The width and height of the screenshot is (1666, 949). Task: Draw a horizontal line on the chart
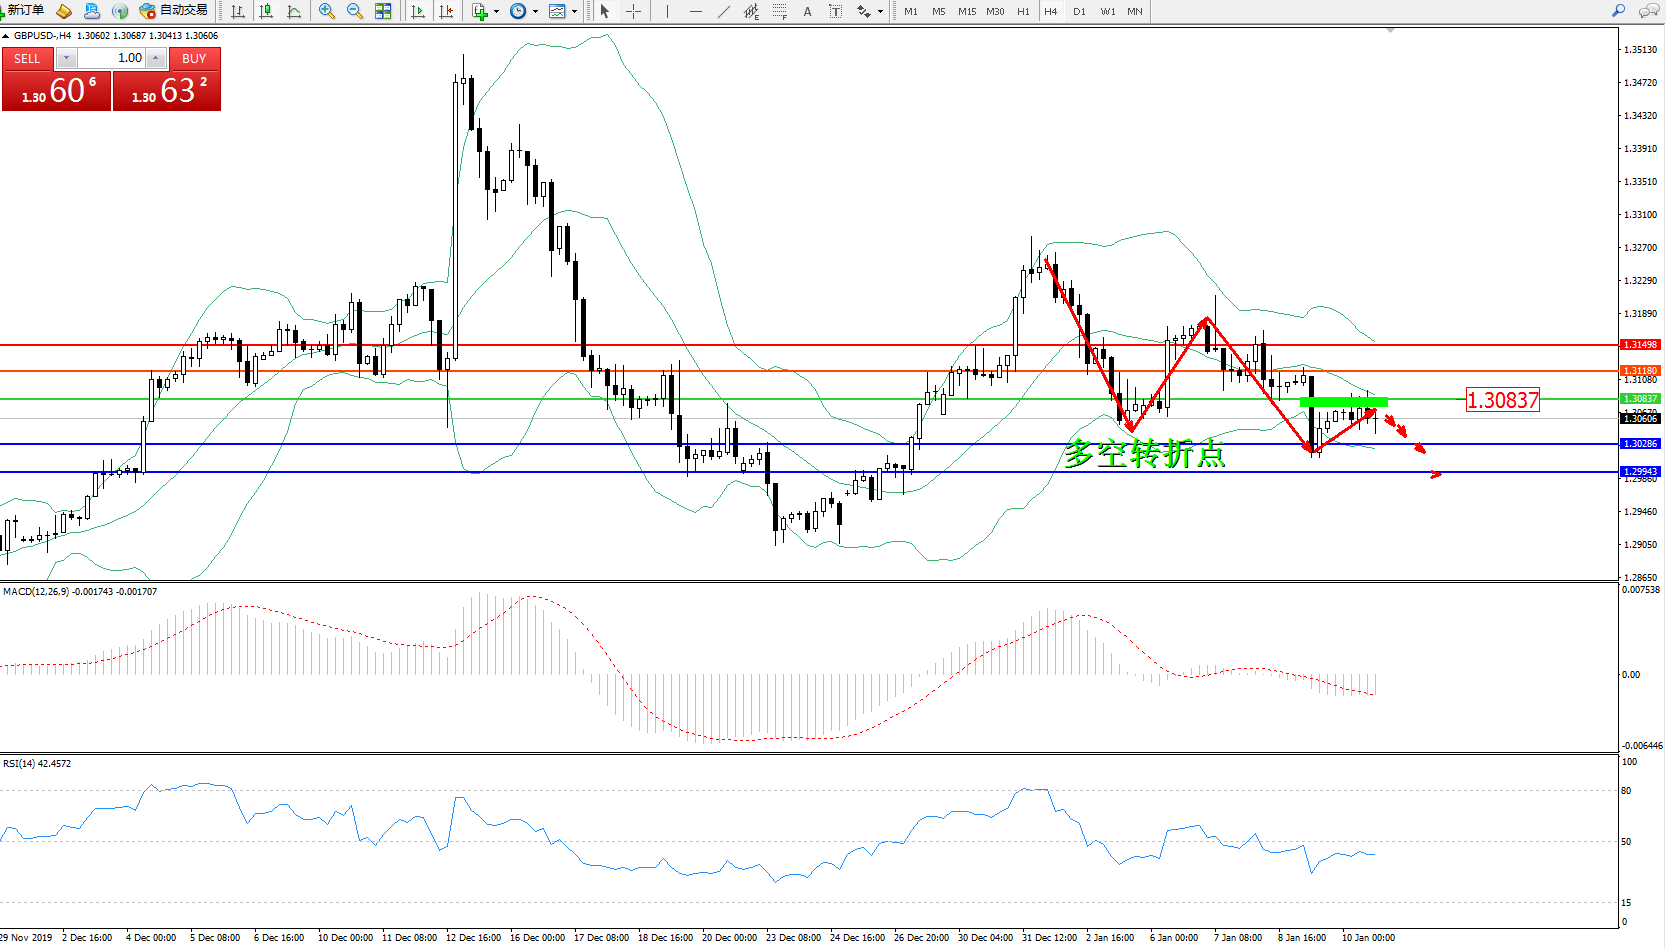(x=695, y=11)
